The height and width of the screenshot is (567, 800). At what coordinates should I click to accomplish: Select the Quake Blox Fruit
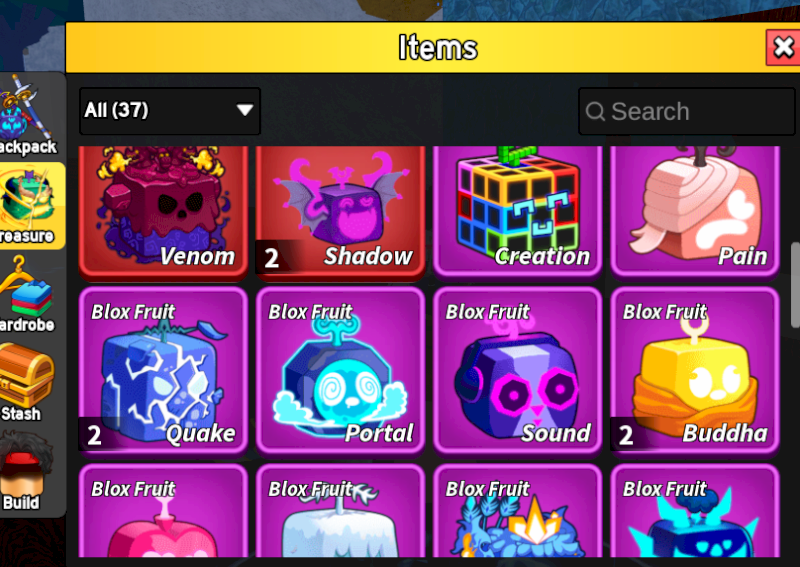coord(163,371)
